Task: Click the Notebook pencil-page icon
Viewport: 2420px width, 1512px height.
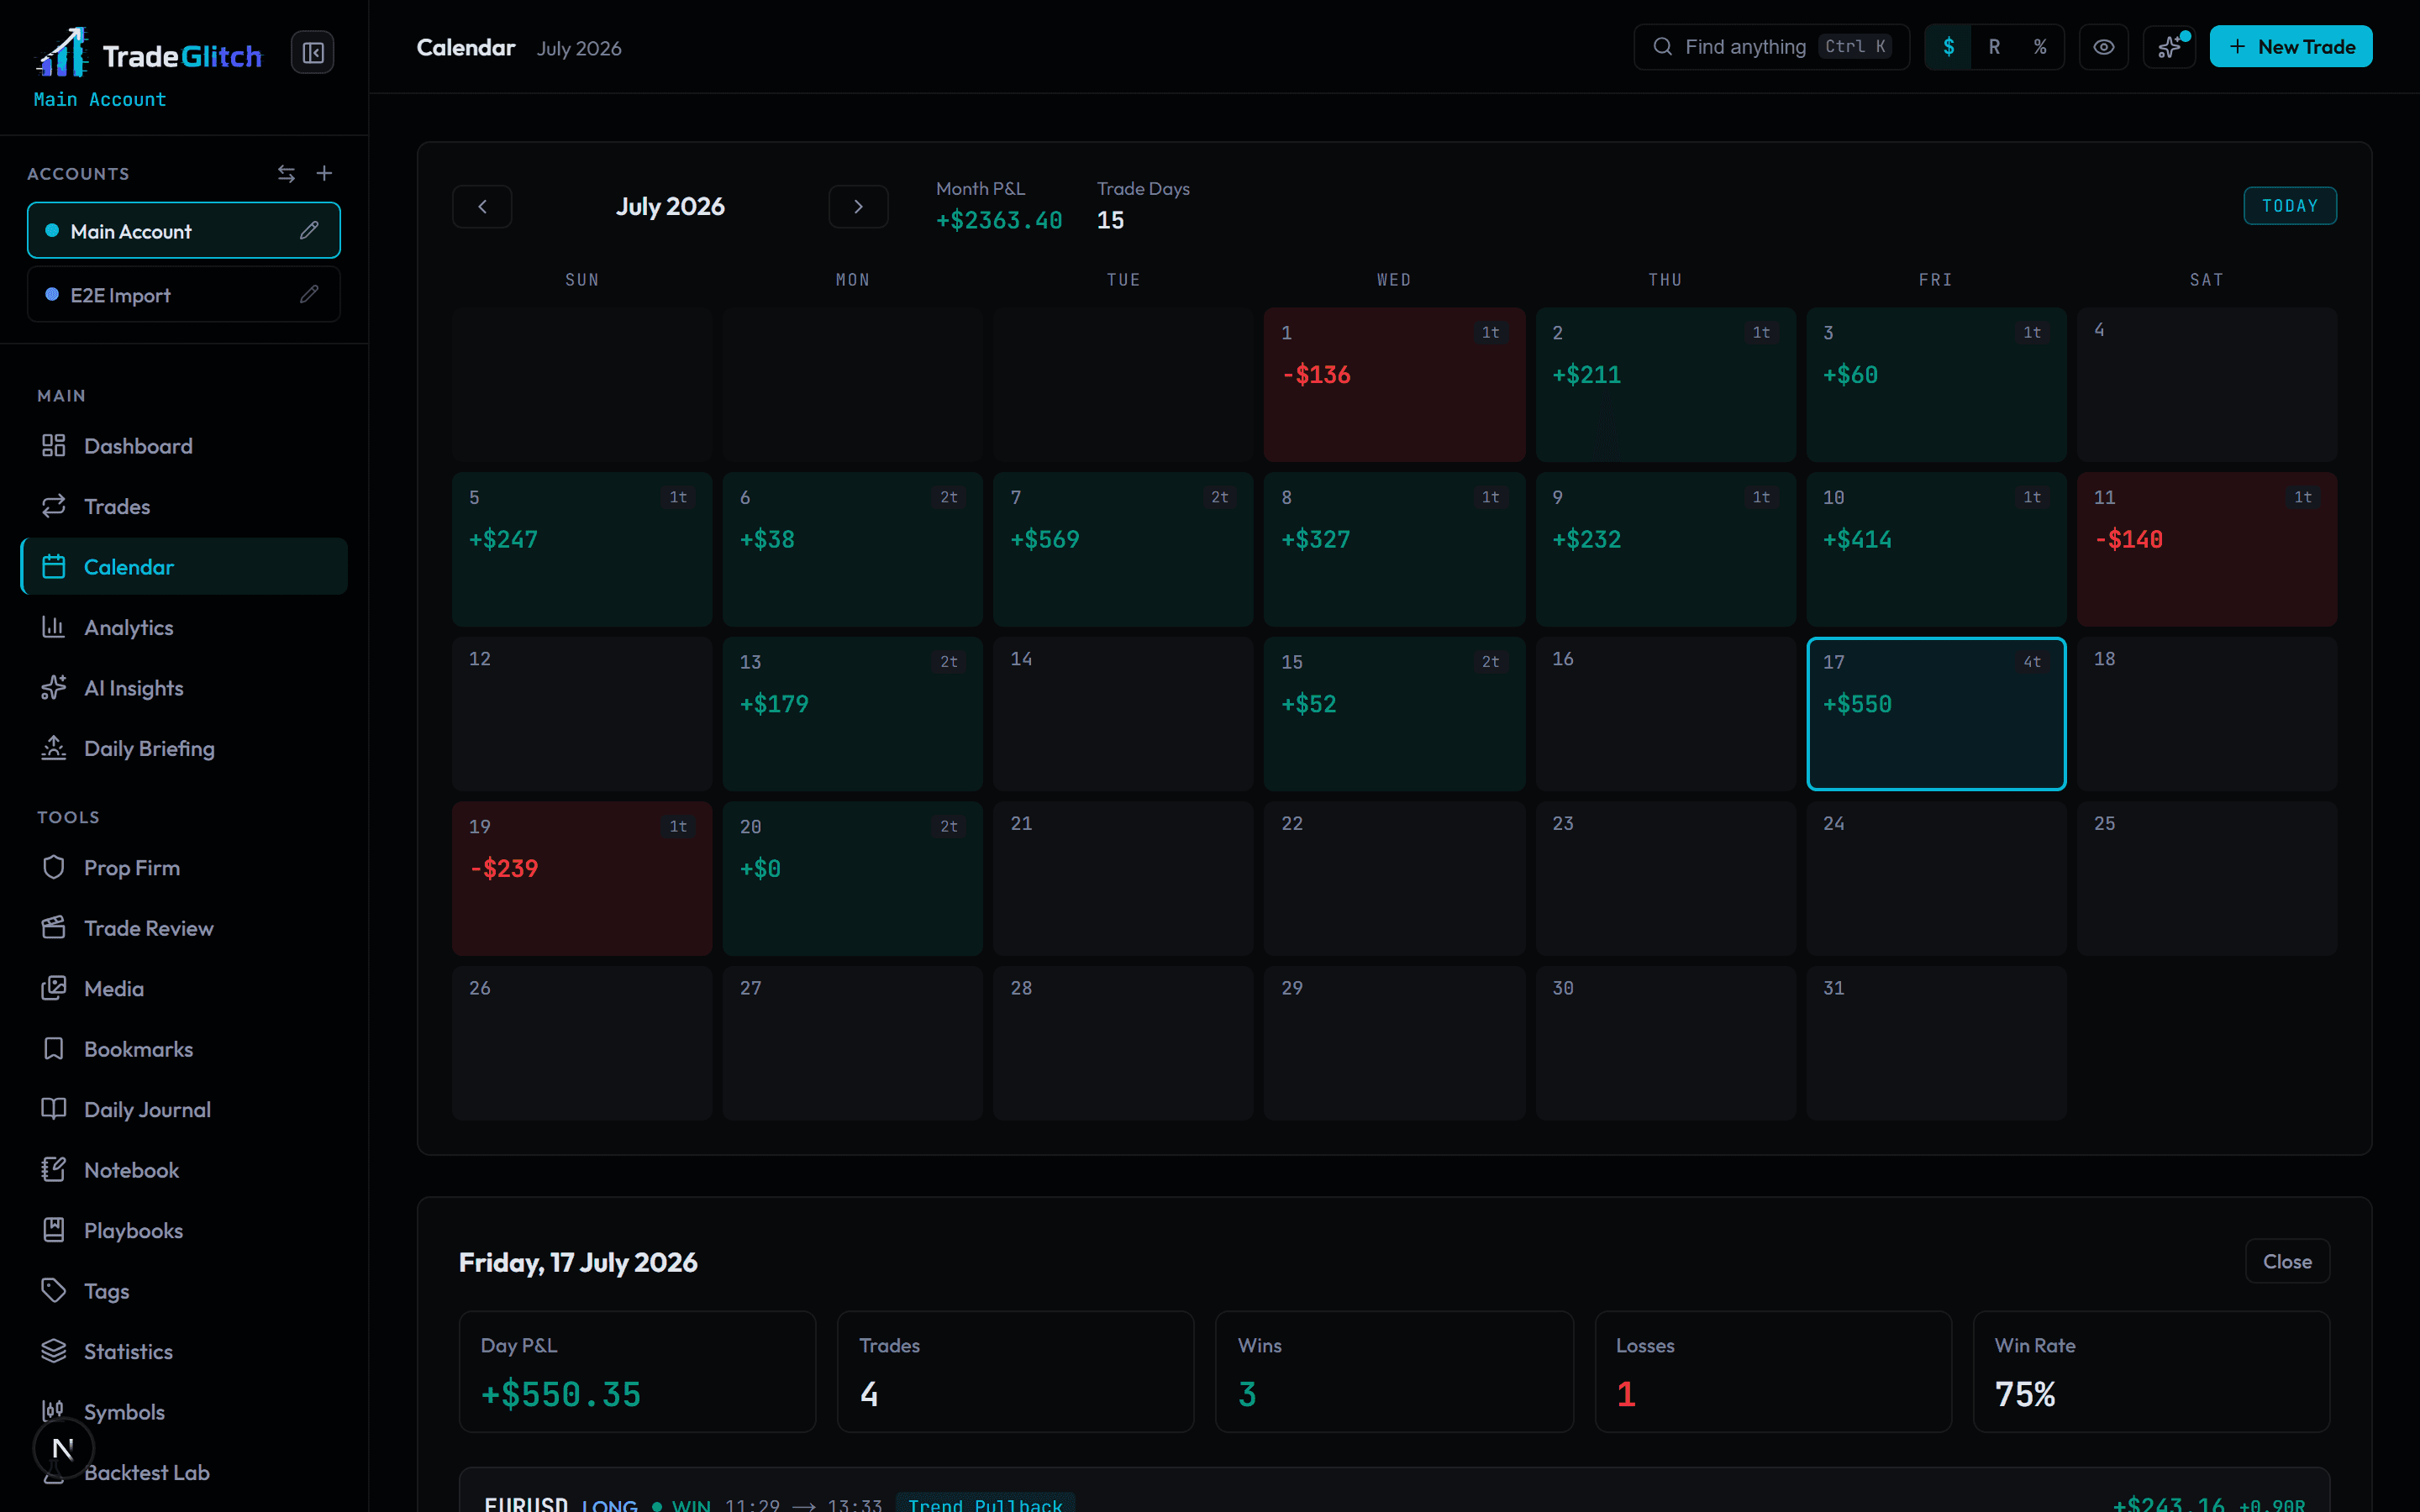Action: coord(54,1170)
